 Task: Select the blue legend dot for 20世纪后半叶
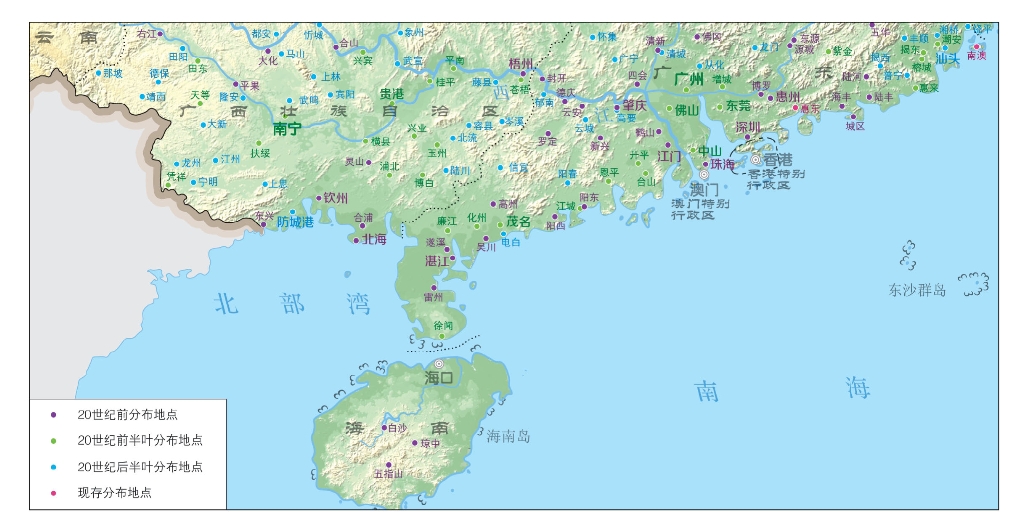(54, 467)
